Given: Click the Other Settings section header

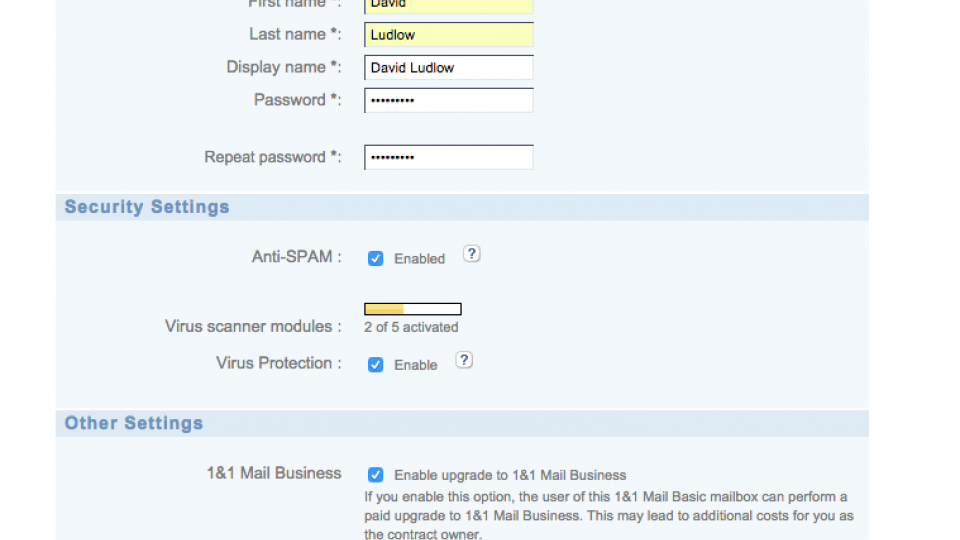Looking at the screenshot, I should point(462,423).
